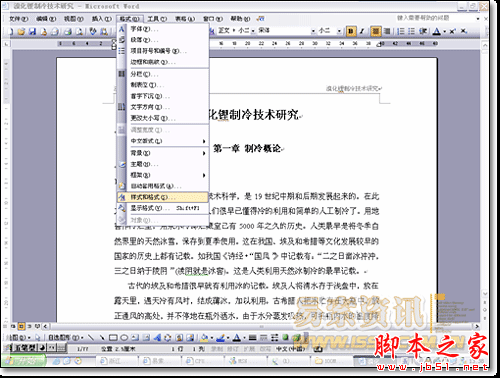Choose 显示格式 Shift+F1 menu entry

163,208
